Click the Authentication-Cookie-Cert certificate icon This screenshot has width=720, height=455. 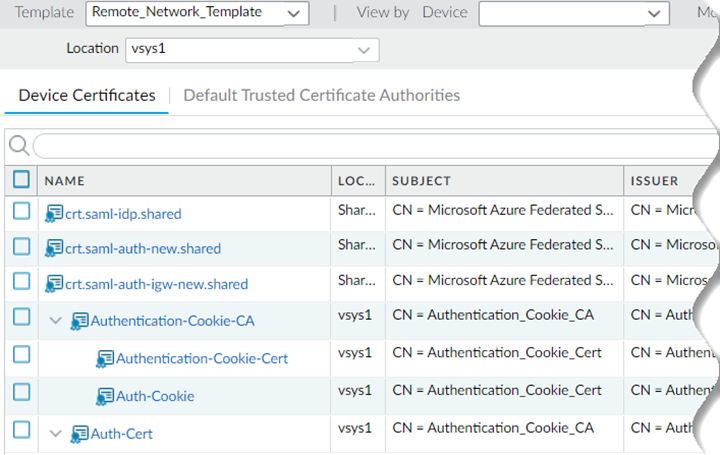[105, 358]
